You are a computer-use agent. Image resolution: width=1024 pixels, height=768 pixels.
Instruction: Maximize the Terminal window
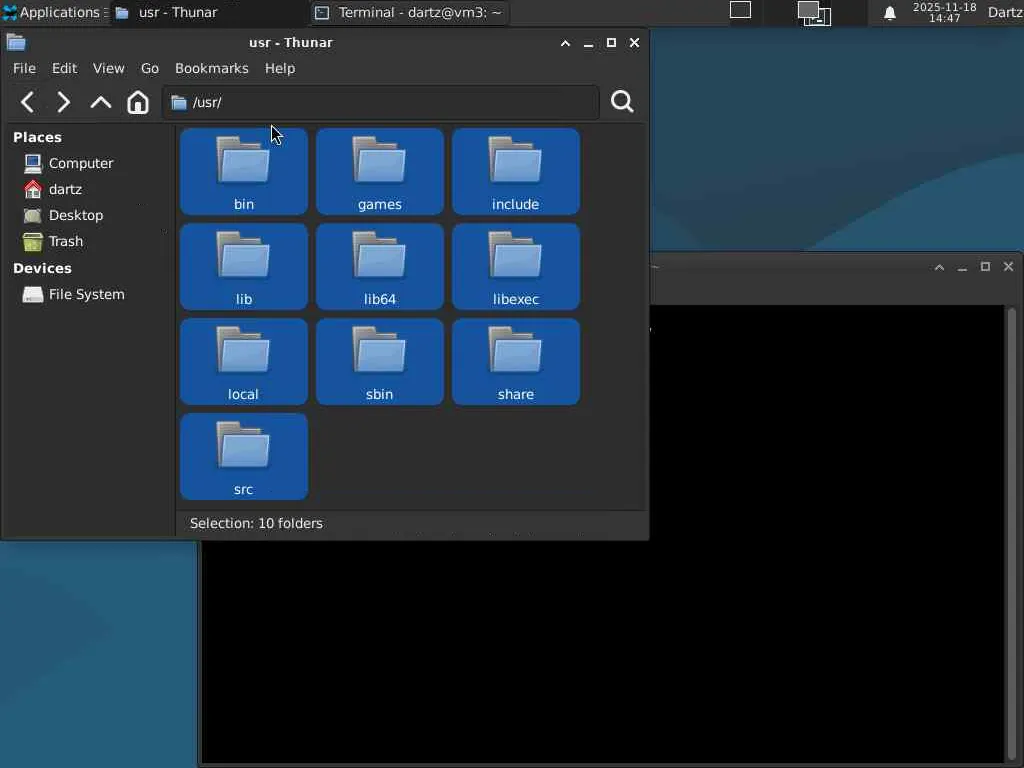985,266
